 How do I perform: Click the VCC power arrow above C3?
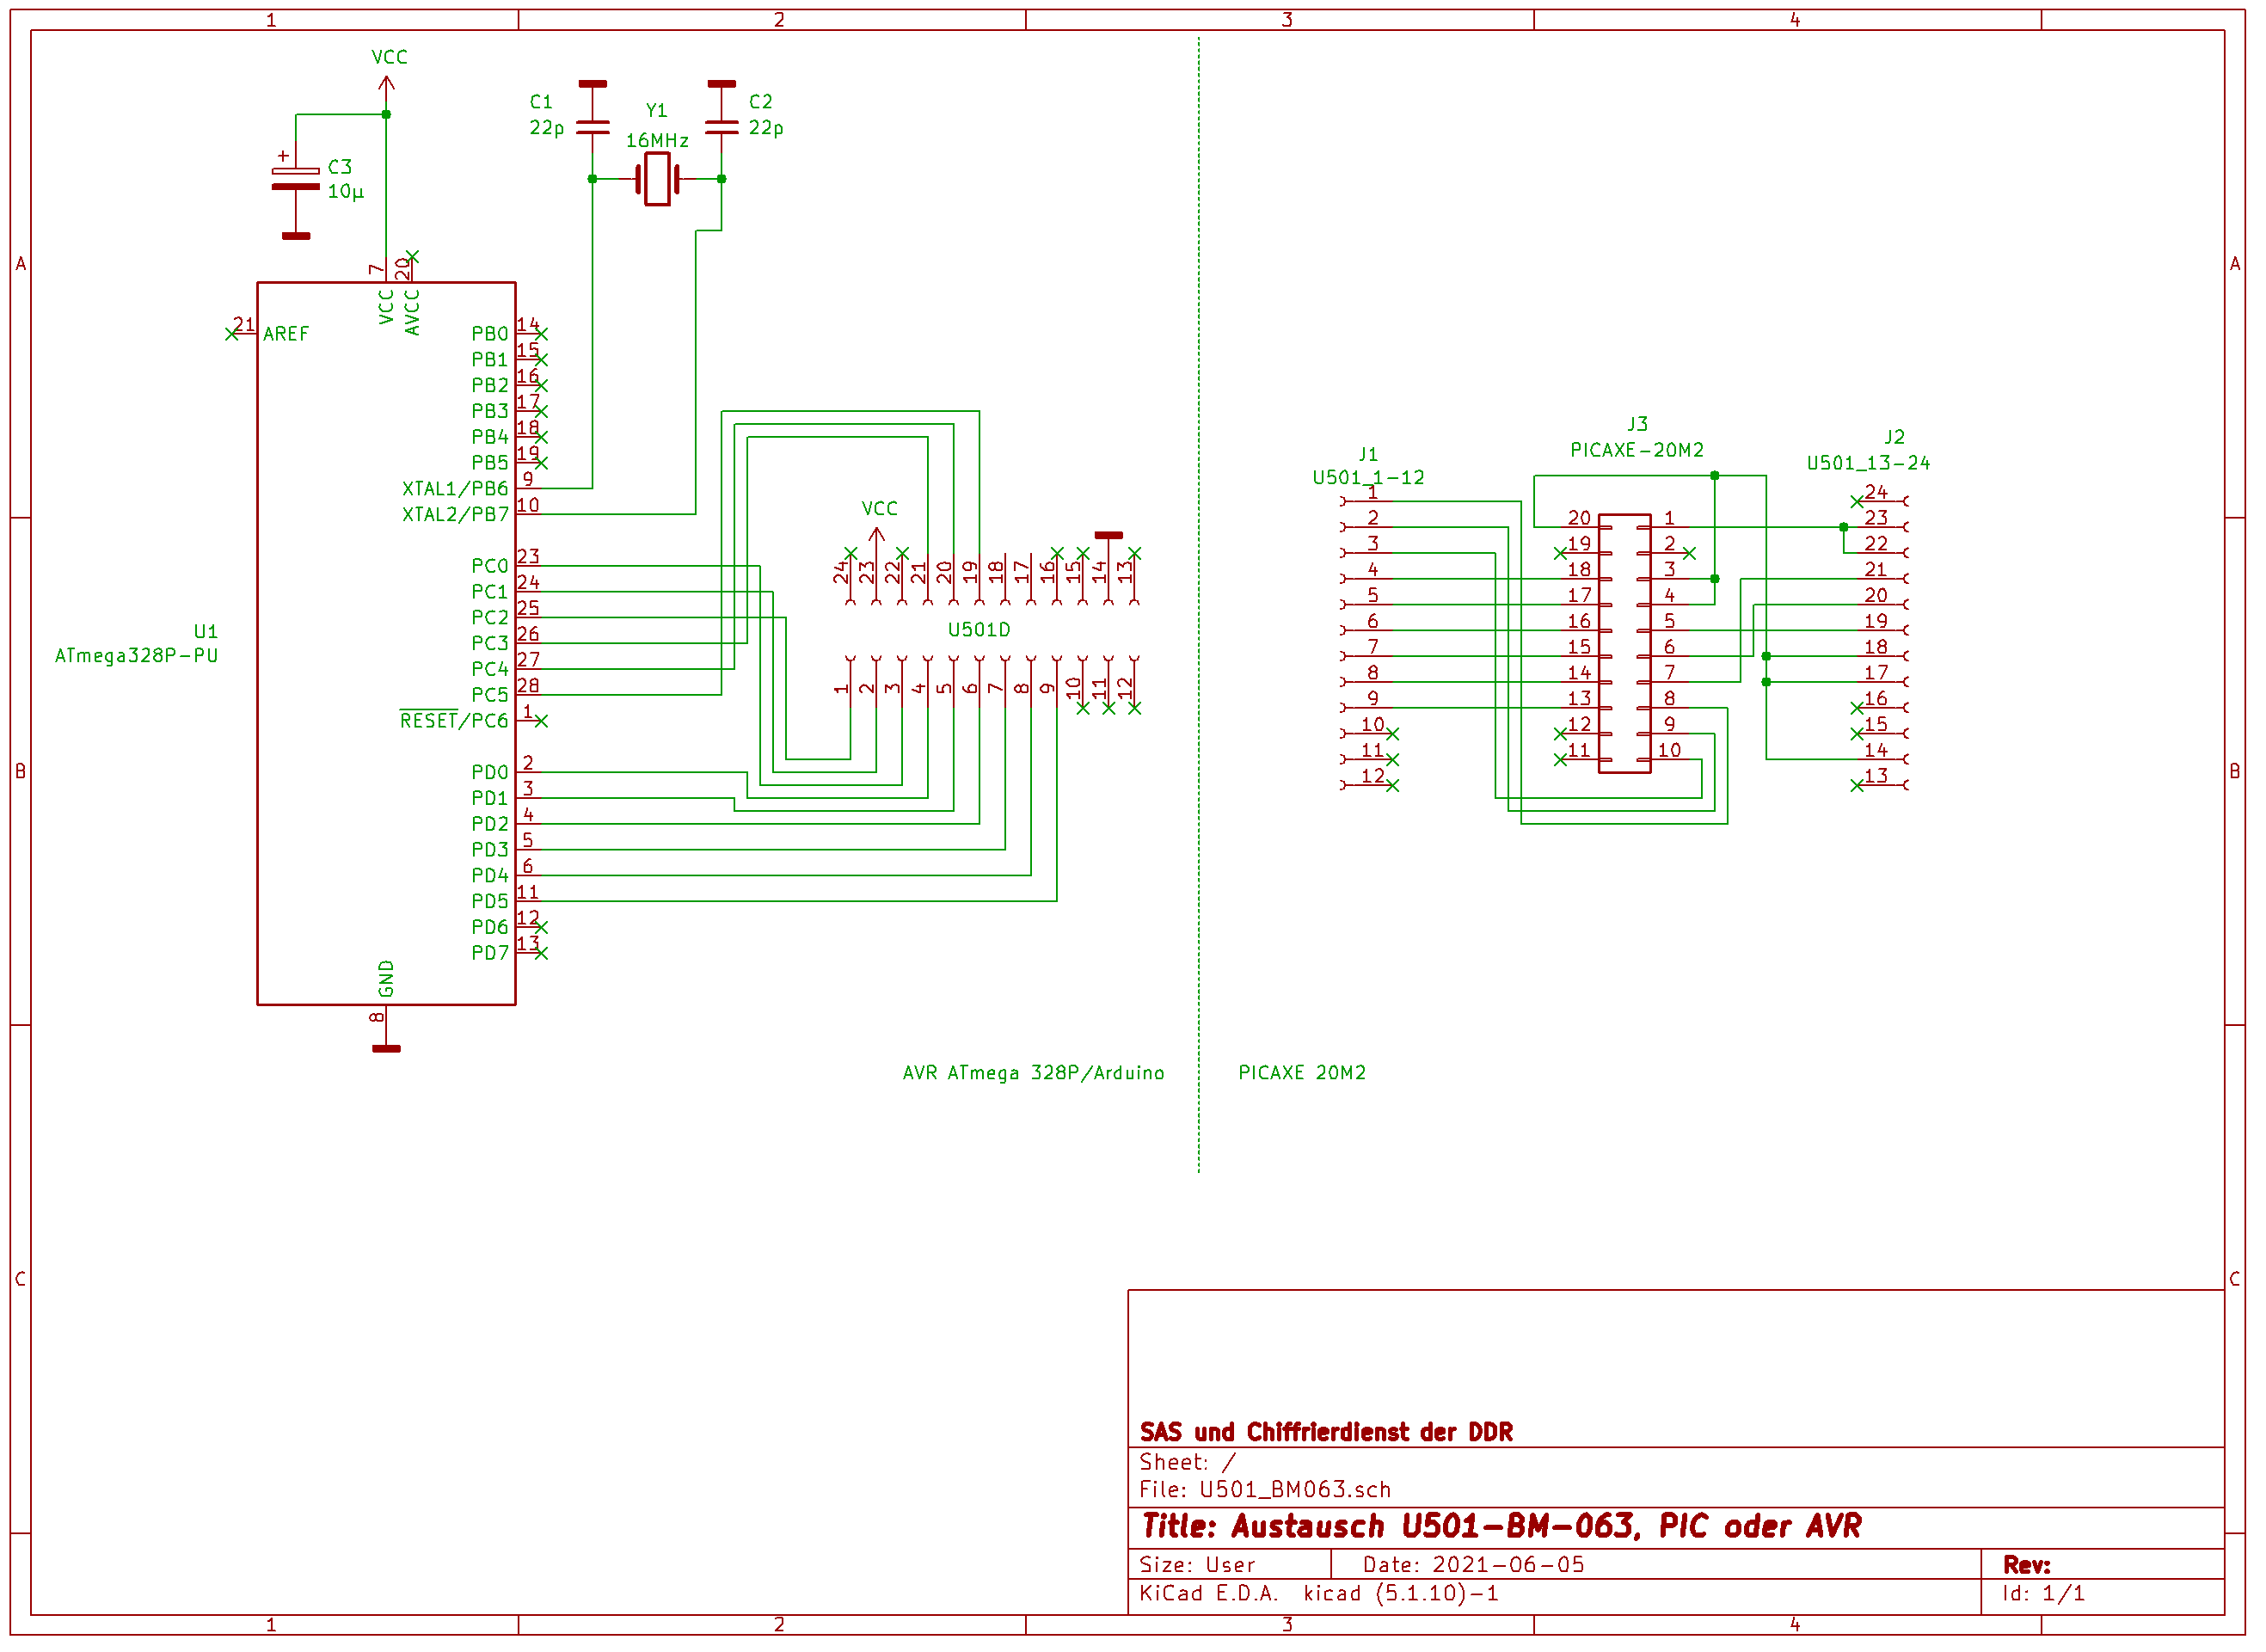(388, 86)
